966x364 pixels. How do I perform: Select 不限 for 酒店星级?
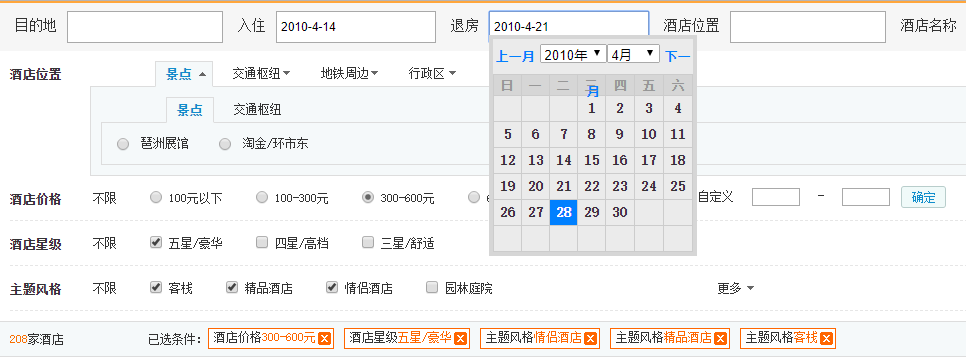104,243
